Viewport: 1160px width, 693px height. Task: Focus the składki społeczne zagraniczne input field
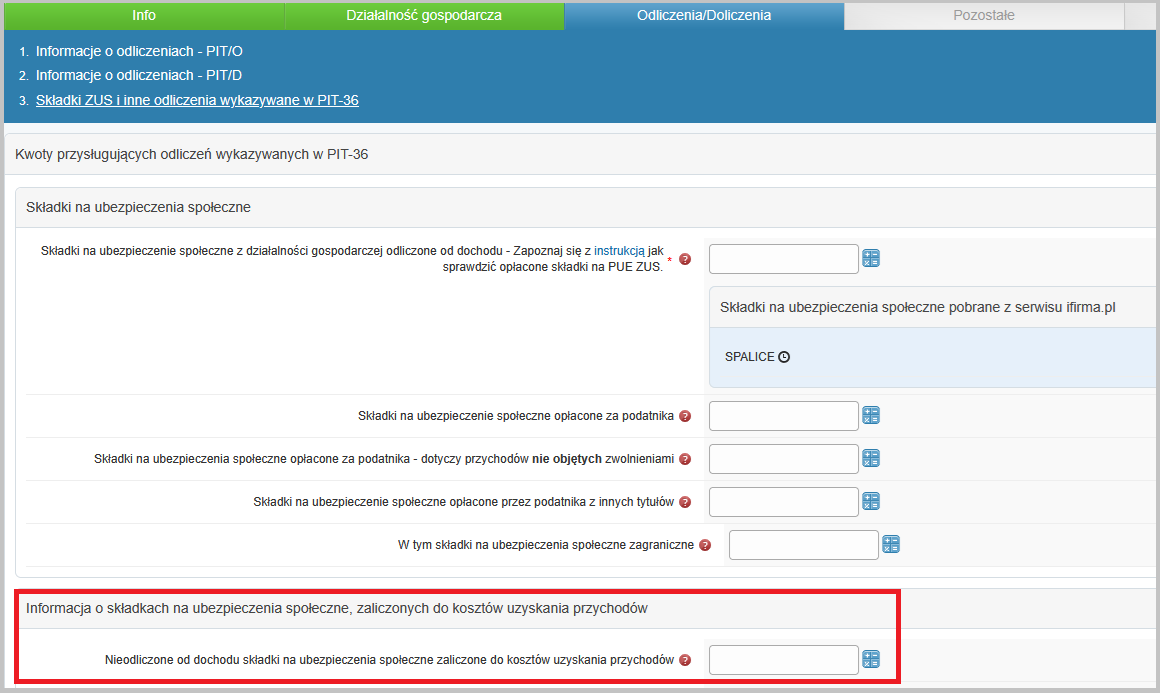[x=803, y=545]
